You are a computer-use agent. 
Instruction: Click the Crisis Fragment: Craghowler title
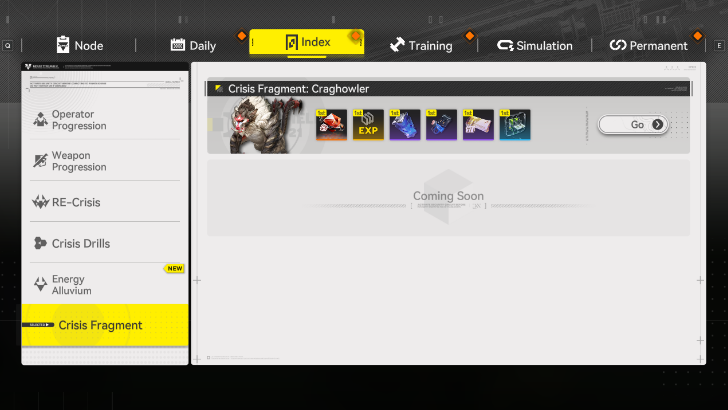point(299,89)
